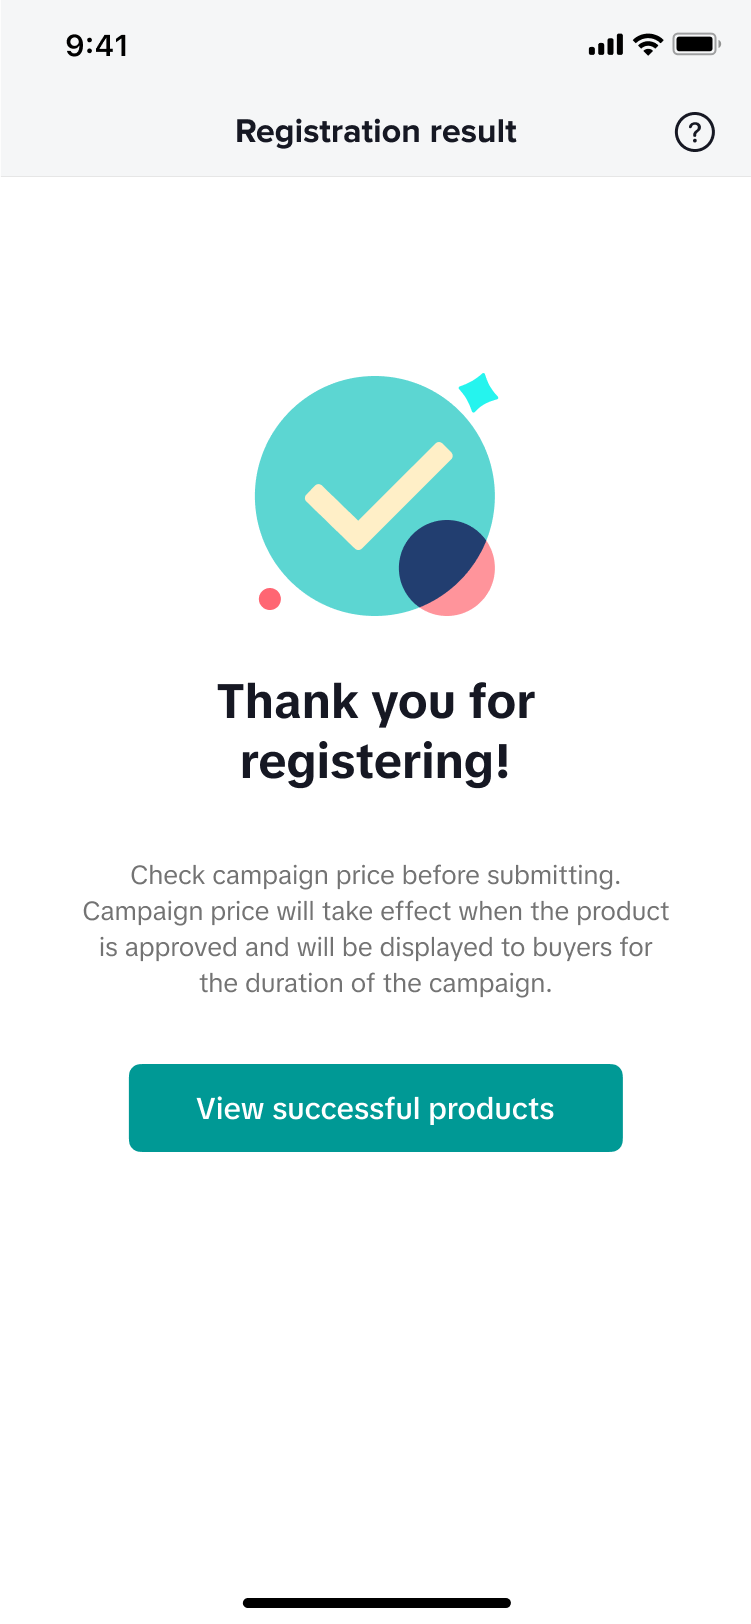Click the word registering! in heading
The width and height of the screenshot is (751, 1624).
[x=375, y=762]
